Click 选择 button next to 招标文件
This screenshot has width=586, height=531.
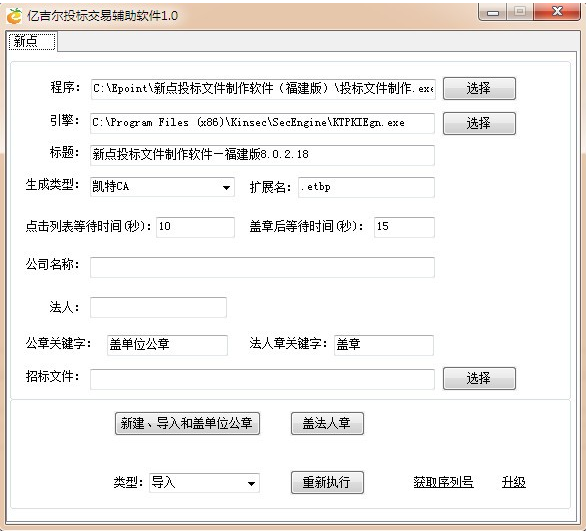point(479,379)
